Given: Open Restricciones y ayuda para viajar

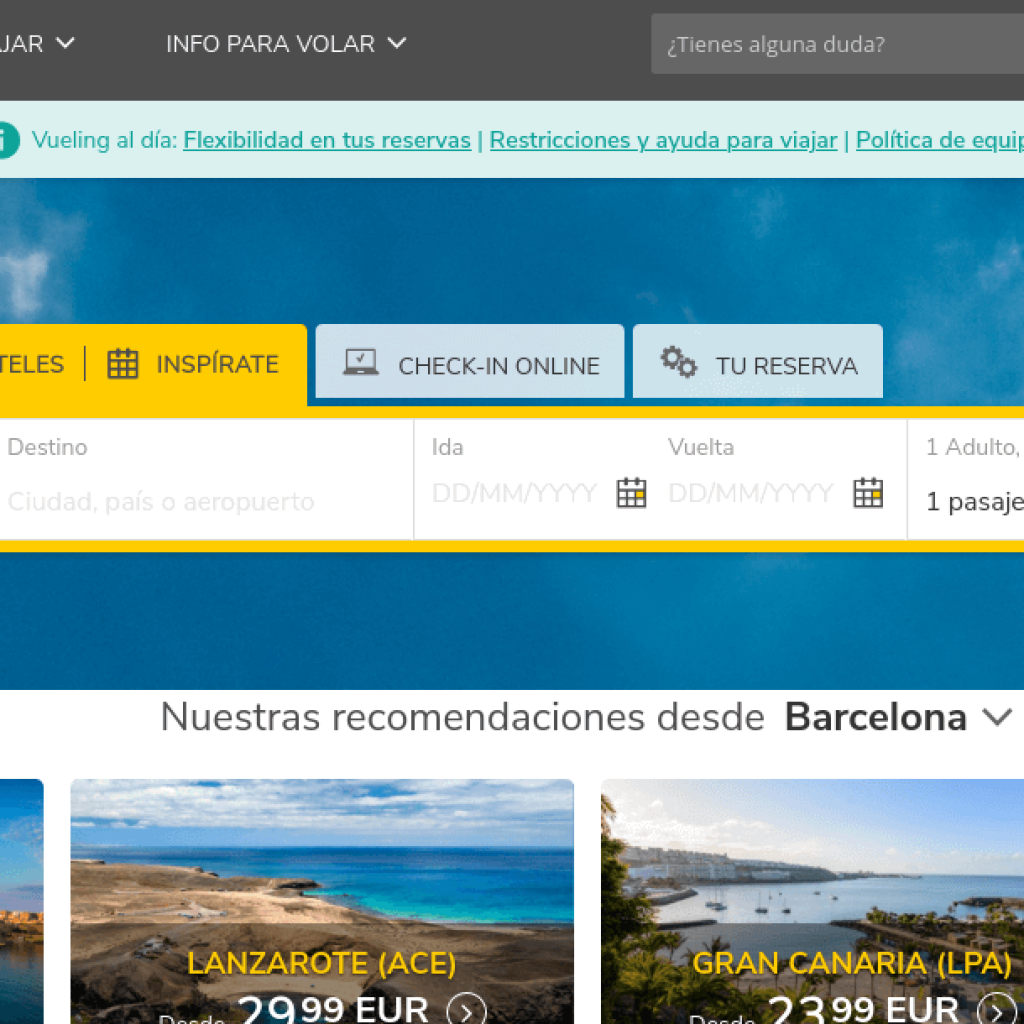Looking at the screenshot, I should coord(663,141).
